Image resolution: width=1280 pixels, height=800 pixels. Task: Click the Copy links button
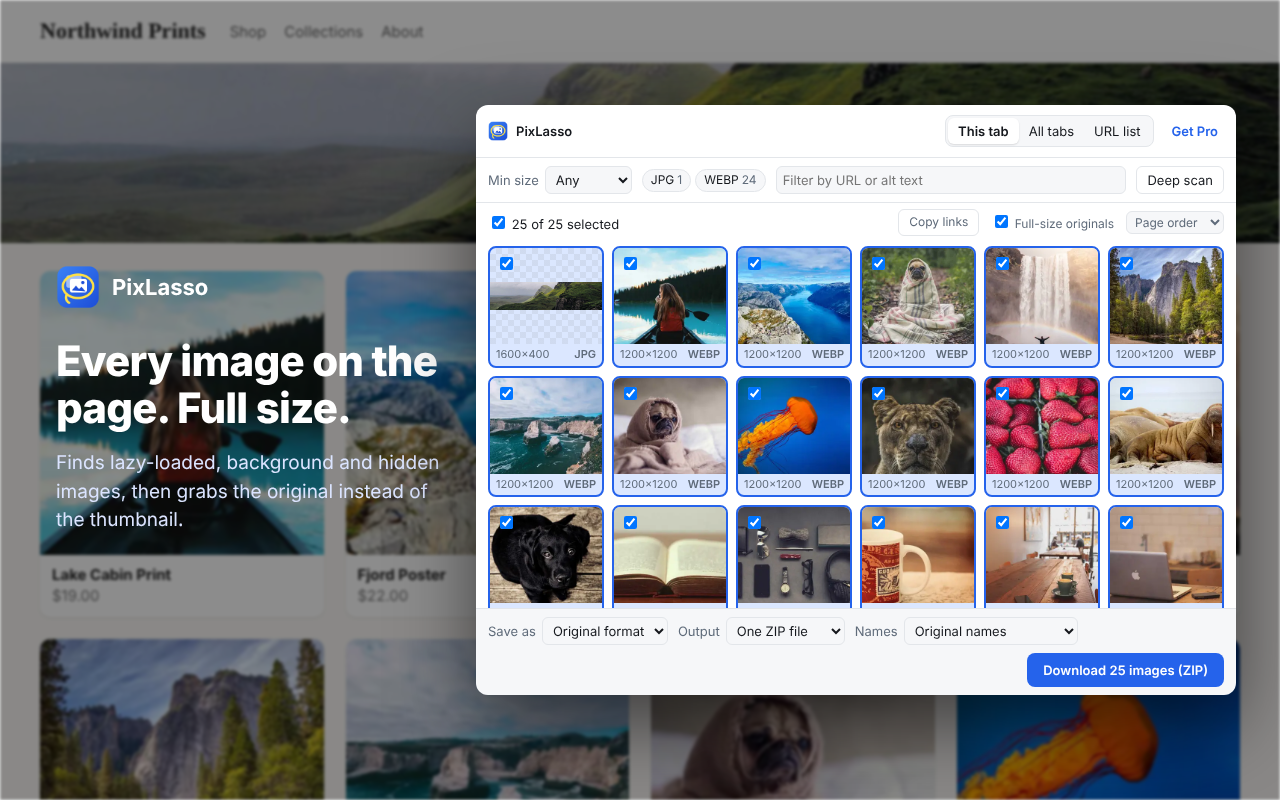[939, 222]
